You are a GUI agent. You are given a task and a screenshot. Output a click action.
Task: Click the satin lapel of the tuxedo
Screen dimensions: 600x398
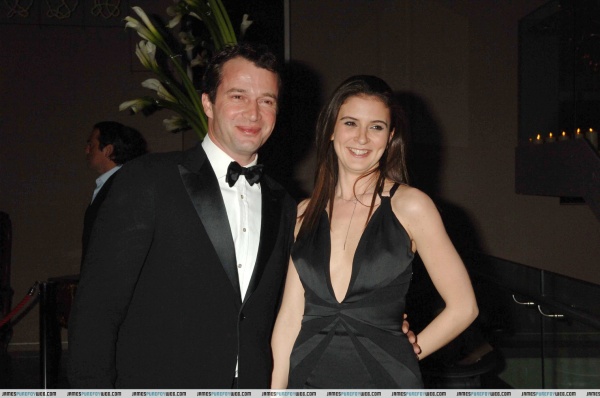click(x=209, y=214)
